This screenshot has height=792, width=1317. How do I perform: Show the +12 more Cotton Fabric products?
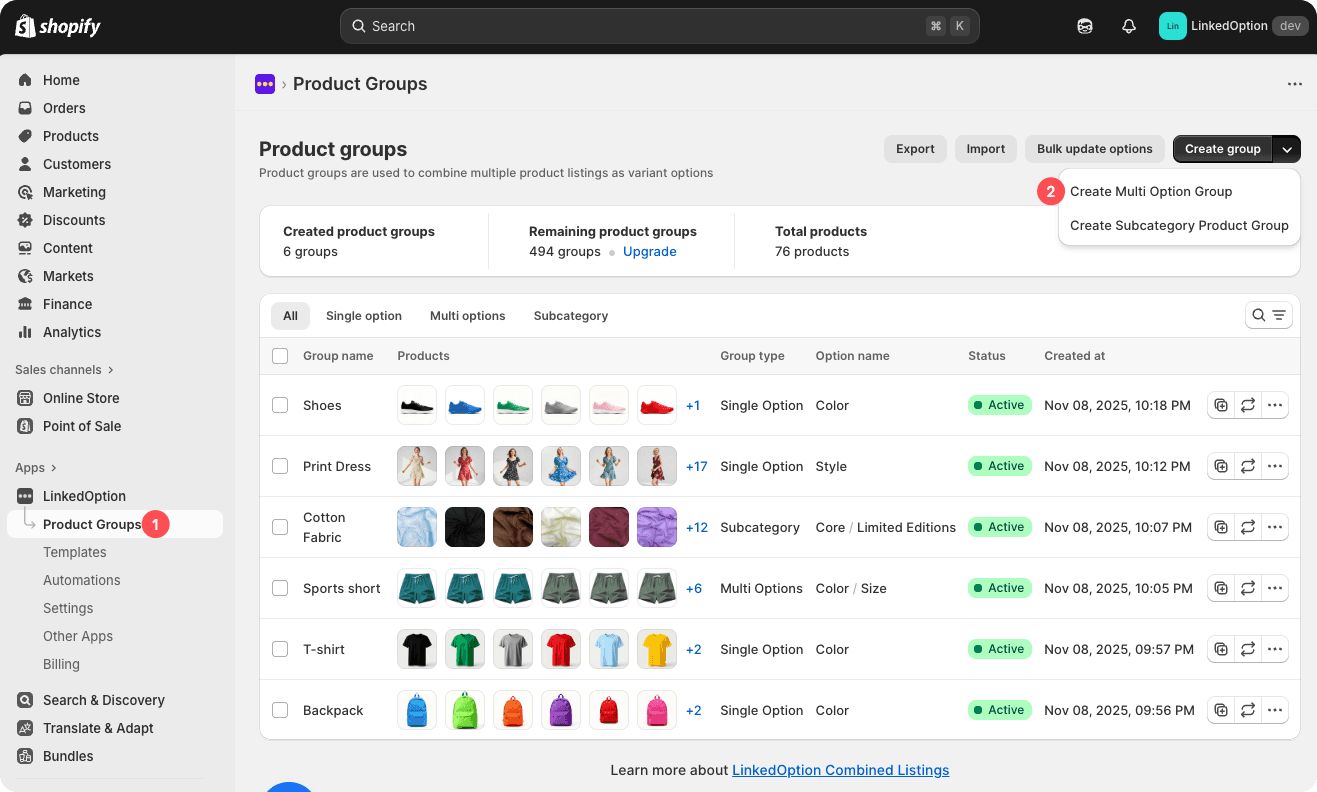click(697, 527)
